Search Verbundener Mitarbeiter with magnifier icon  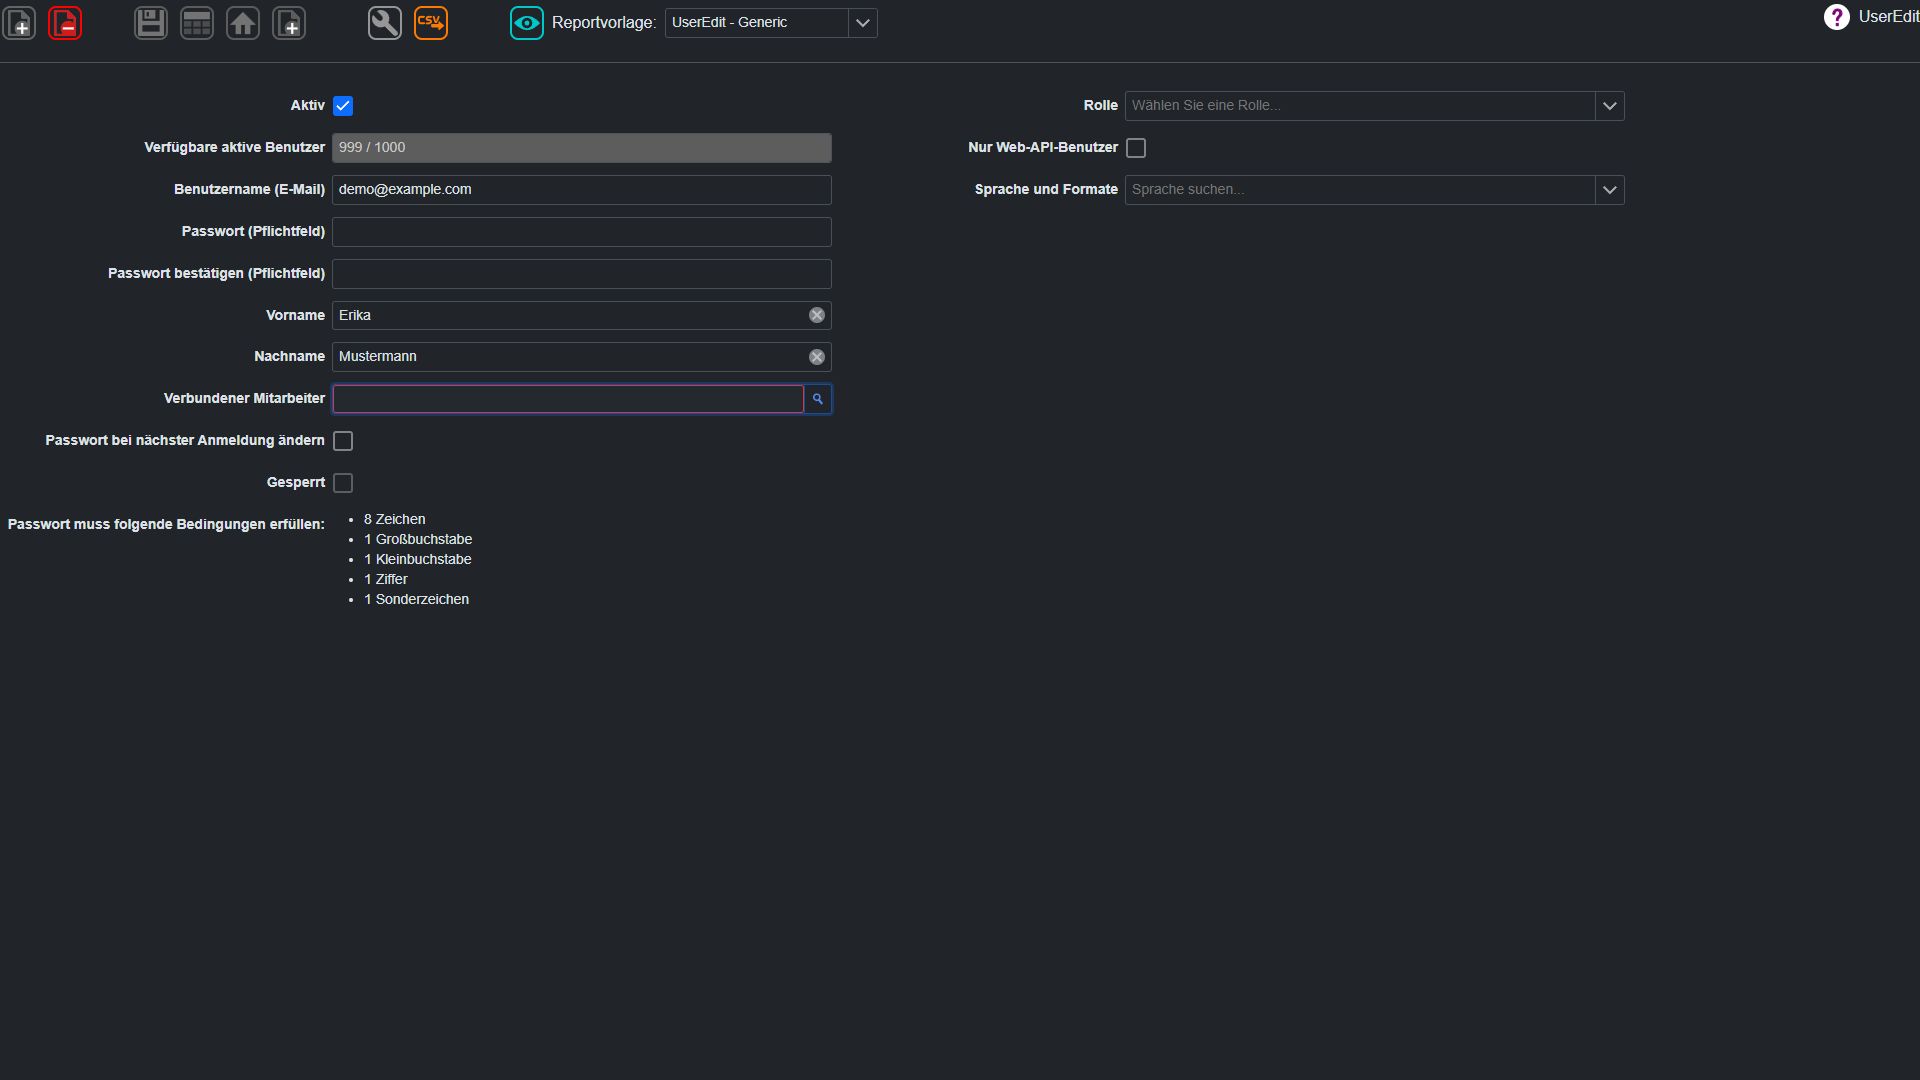click(818, 399)
